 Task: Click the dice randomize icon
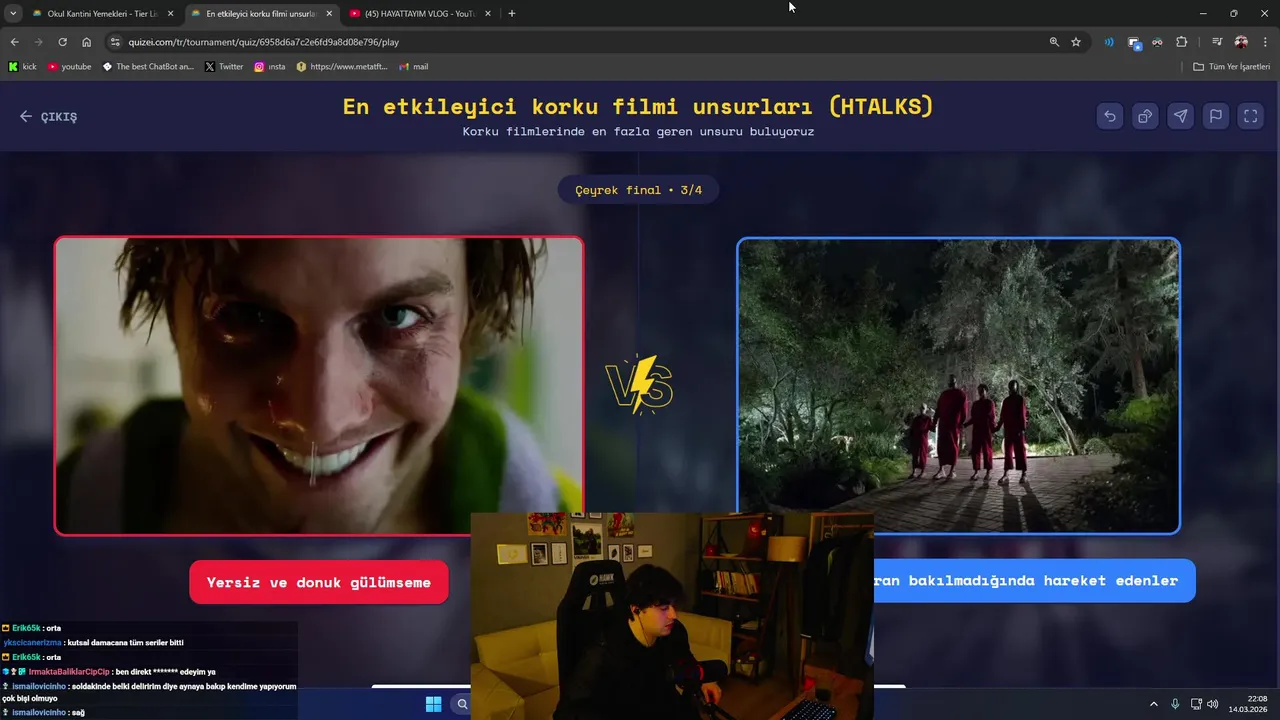1145,116
